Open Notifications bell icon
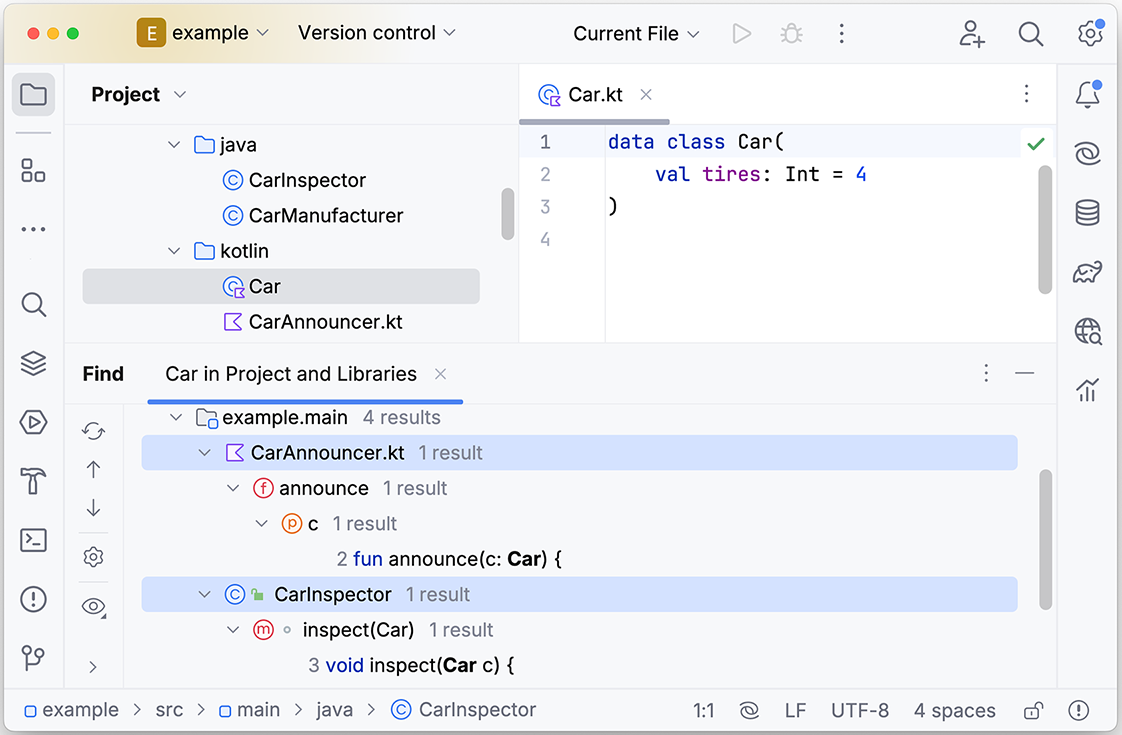This screenshot has height=735, width=1122. (x=1087, y=94)
